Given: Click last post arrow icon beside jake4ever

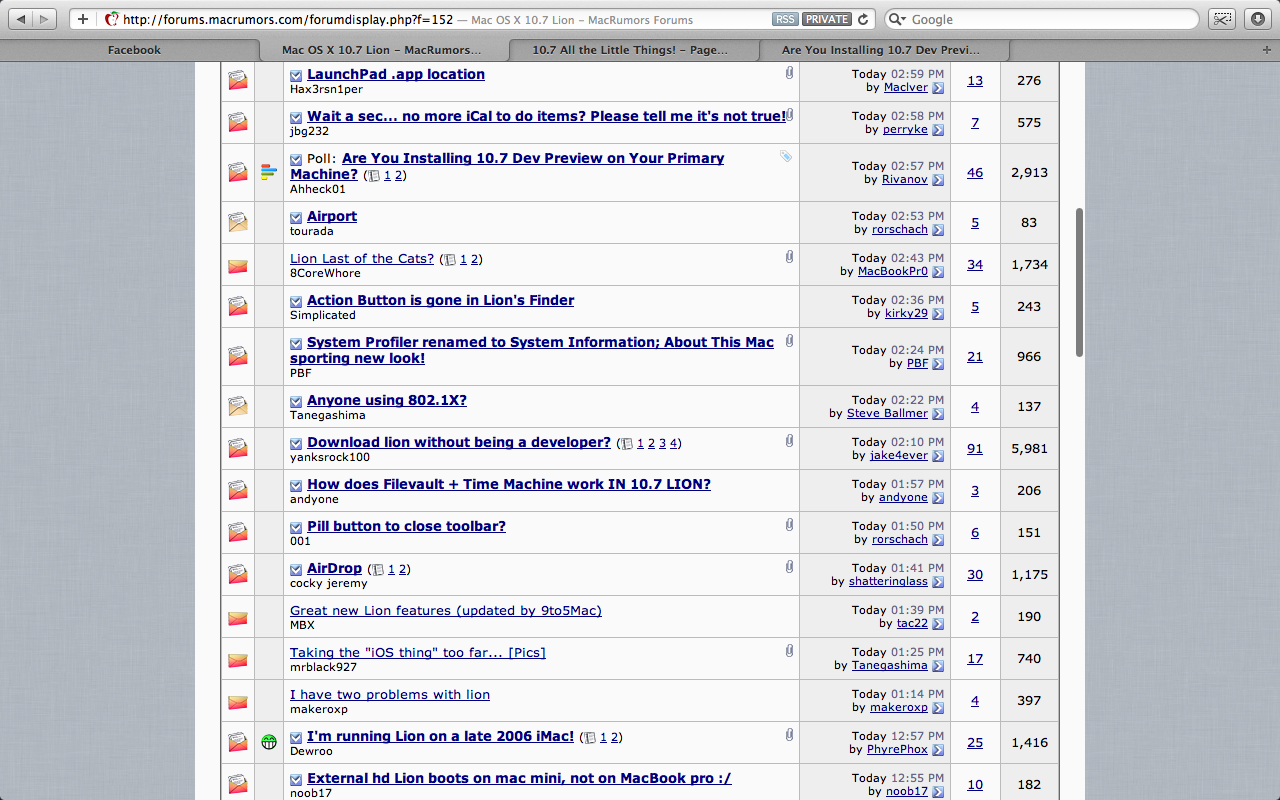Looking at the screenshot, I should (x=938, y=456).
